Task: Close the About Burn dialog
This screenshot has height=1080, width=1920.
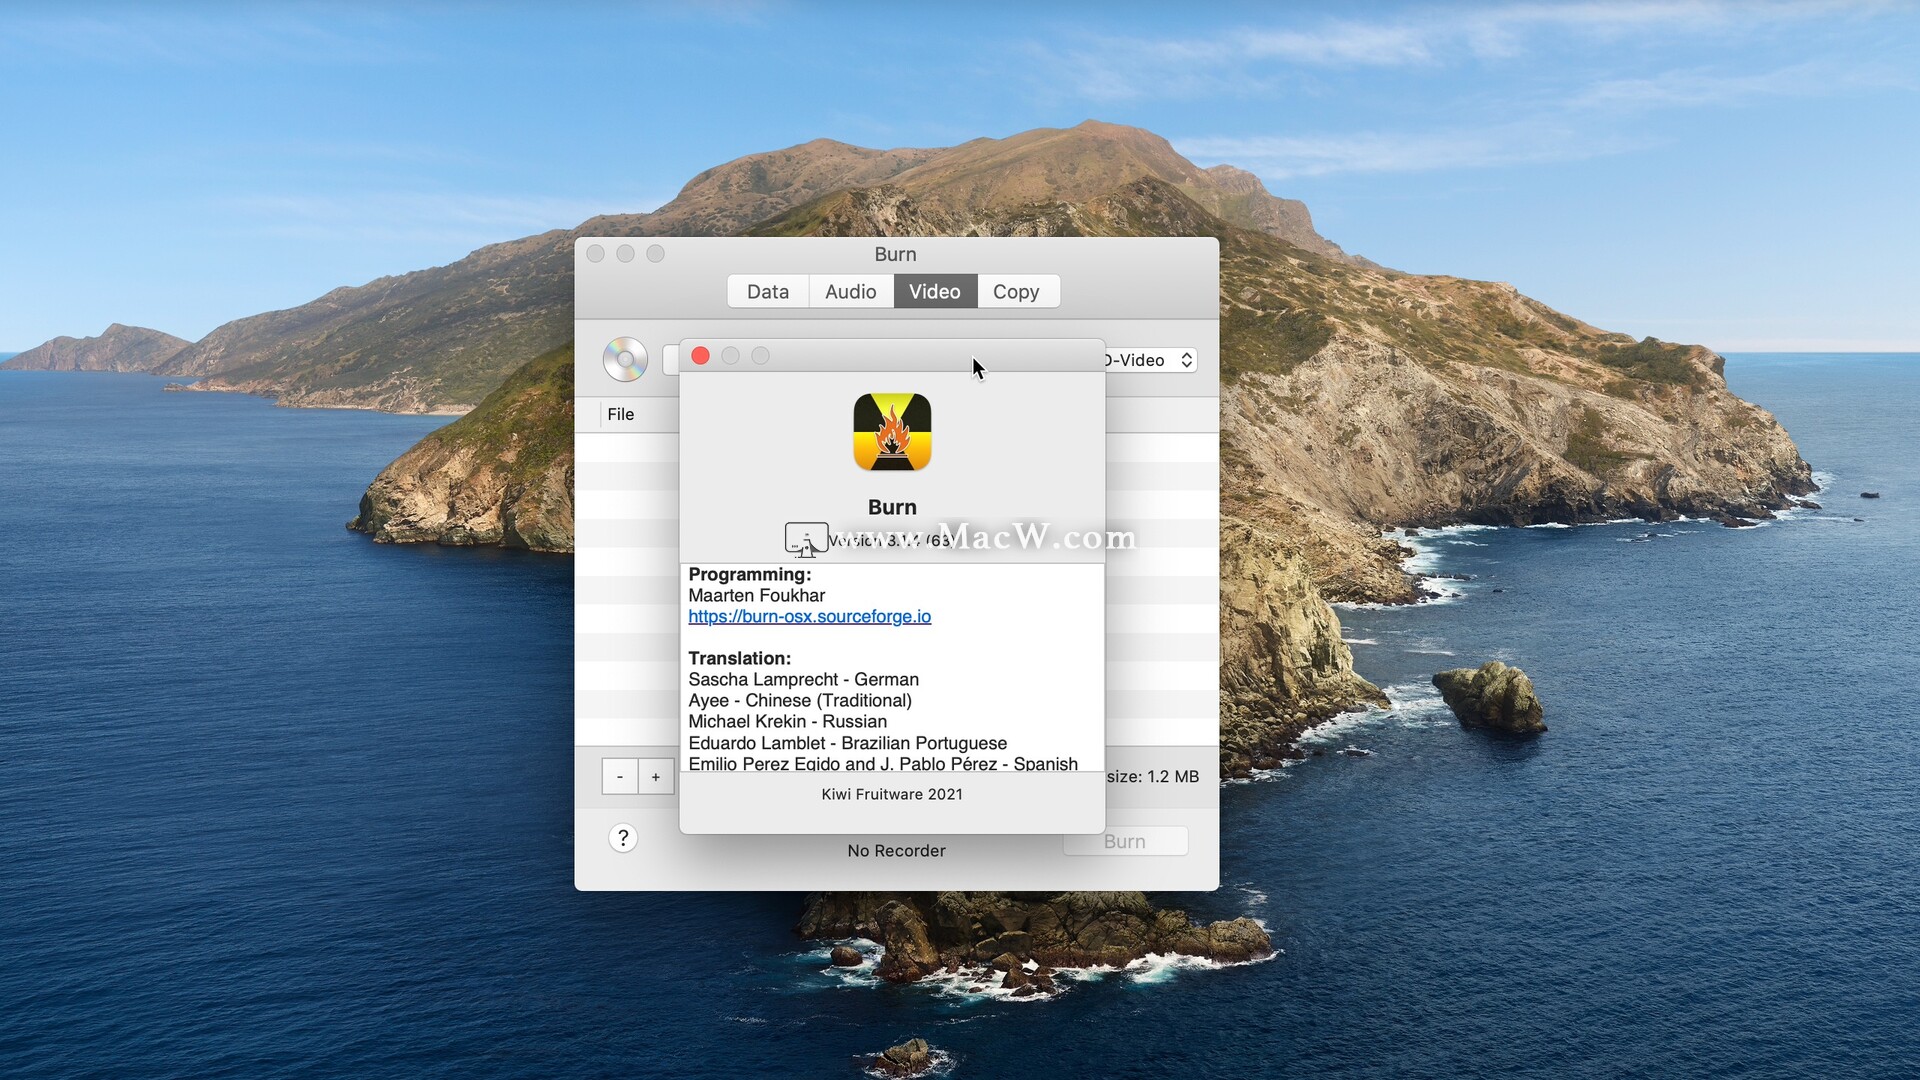Action: pos(700,356)
